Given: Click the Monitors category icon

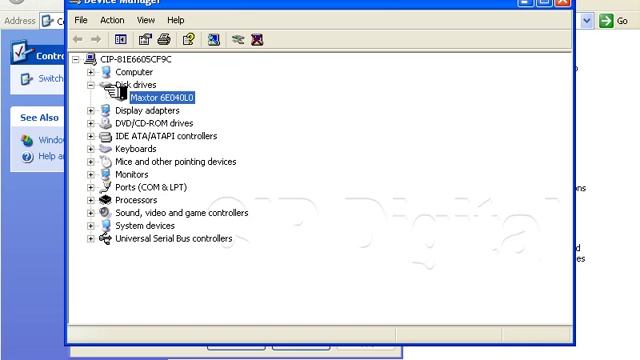Looking at the screenshot, I should click(x=105, y=174).
